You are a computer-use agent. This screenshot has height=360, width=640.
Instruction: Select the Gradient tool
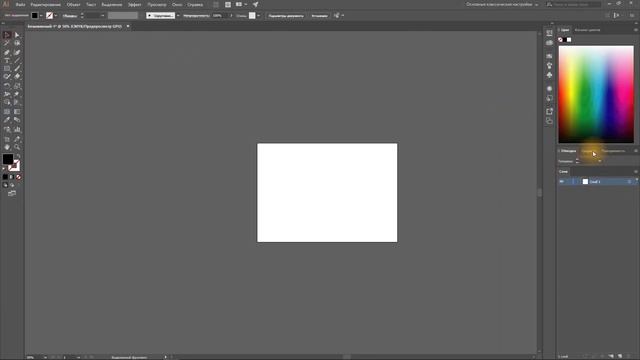(17, 111)
